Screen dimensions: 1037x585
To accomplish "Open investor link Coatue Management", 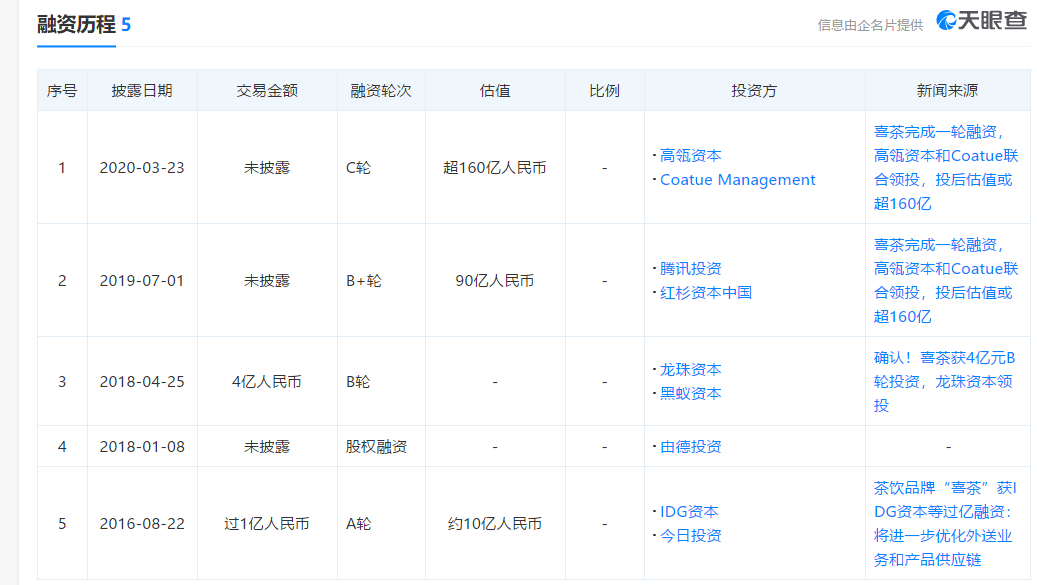I will (737, 180).
